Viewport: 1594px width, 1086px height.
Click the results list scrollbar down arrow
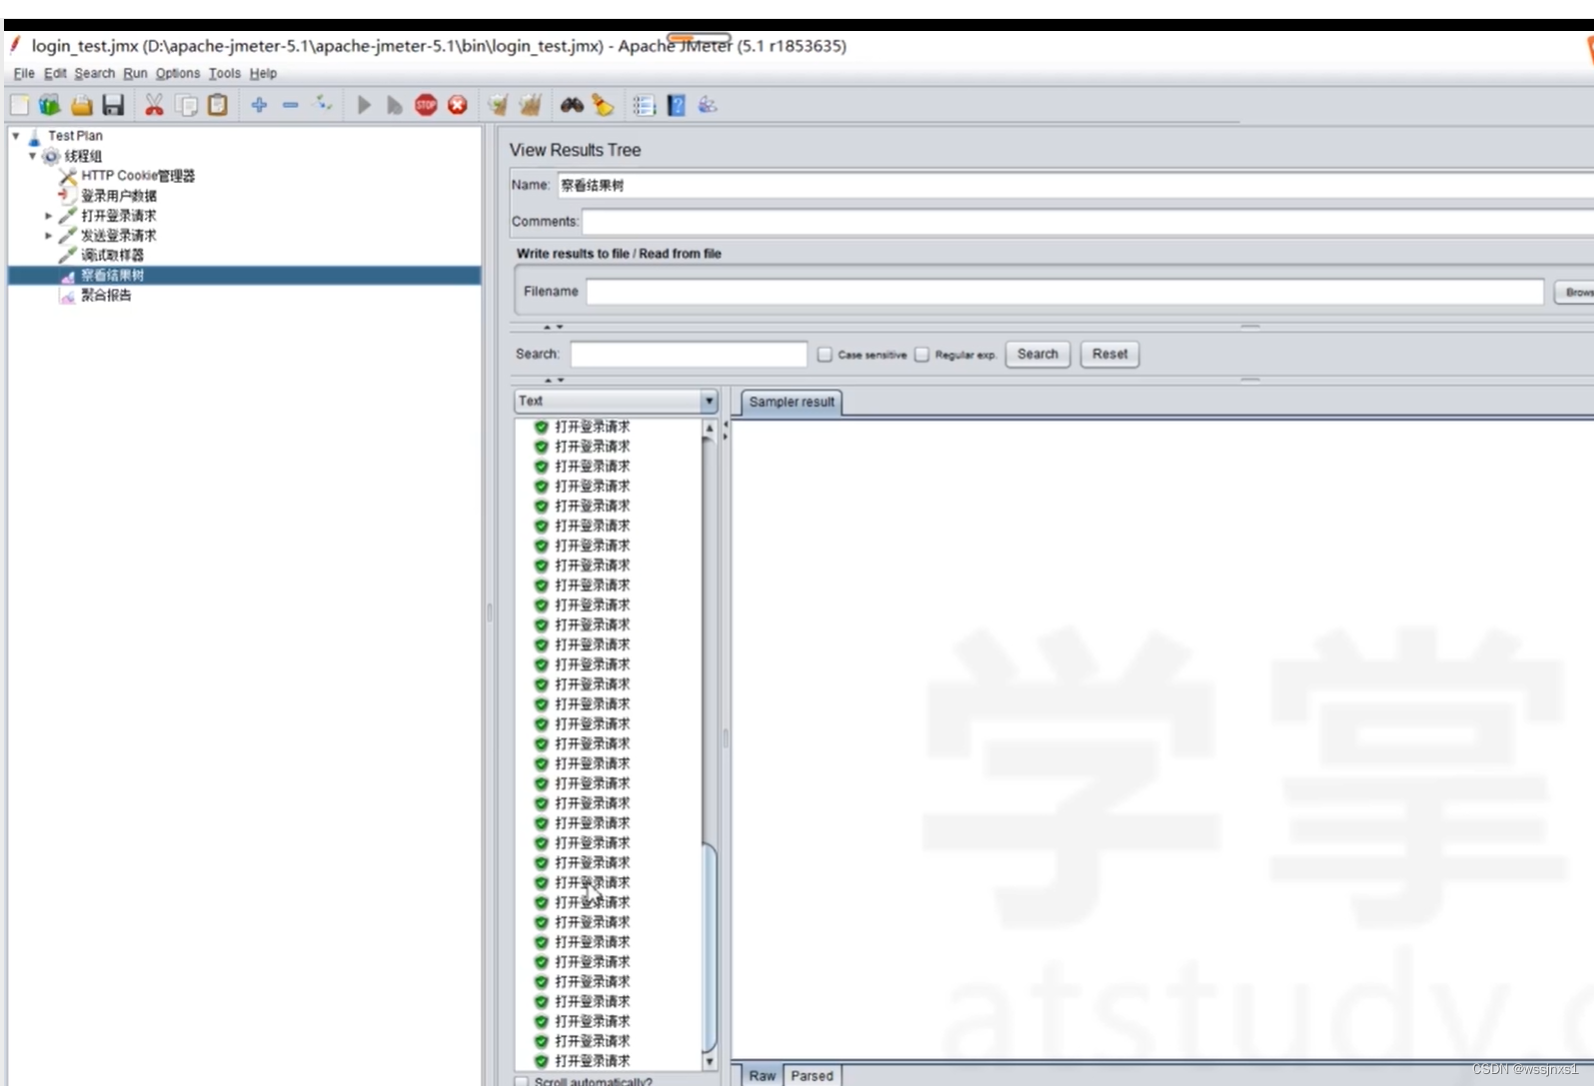pyautogui.click(x=709, y=1061)
